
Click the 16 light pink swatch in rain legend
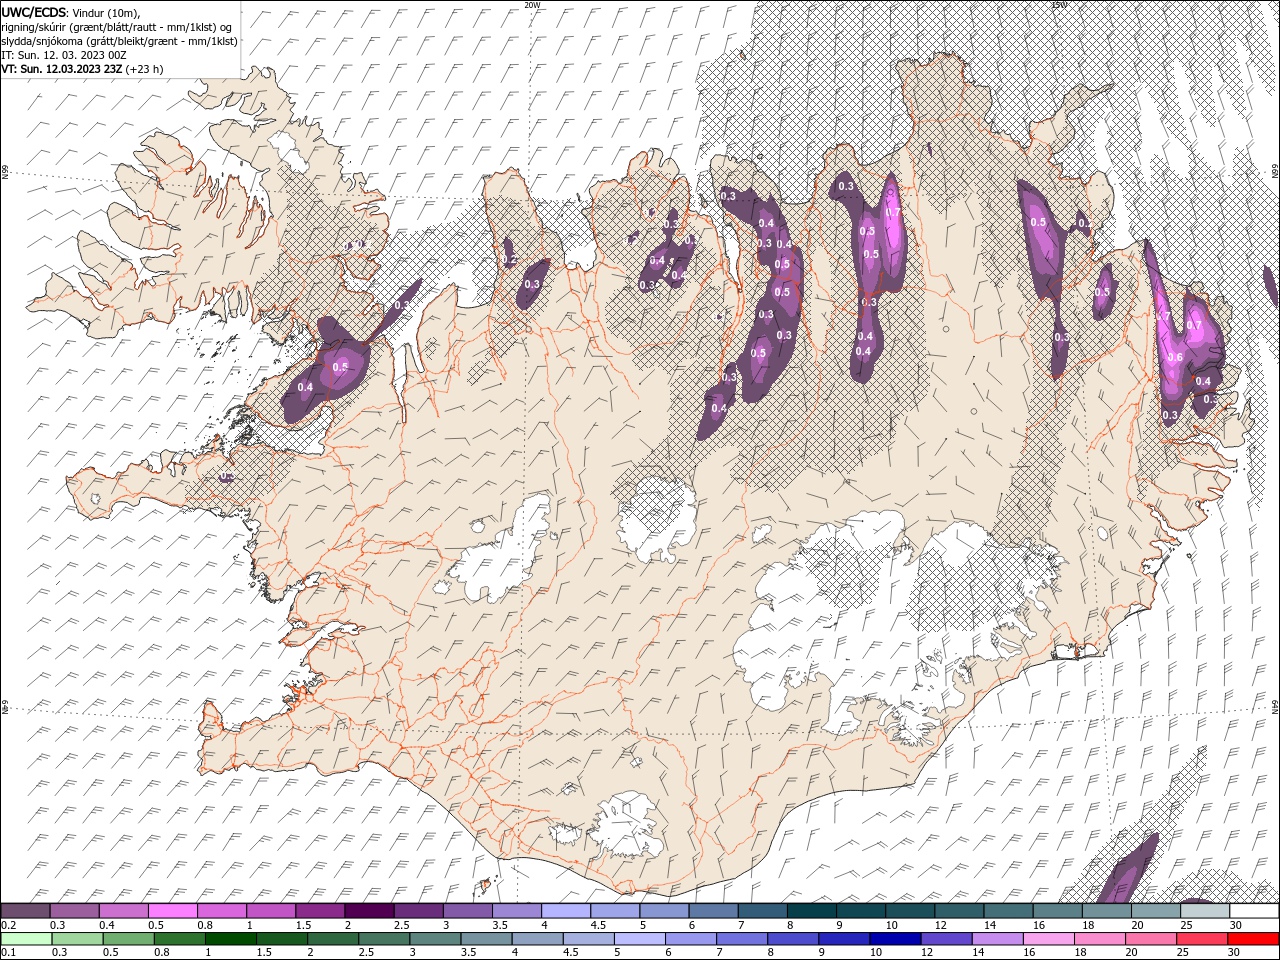click(x=1050, y=939)
